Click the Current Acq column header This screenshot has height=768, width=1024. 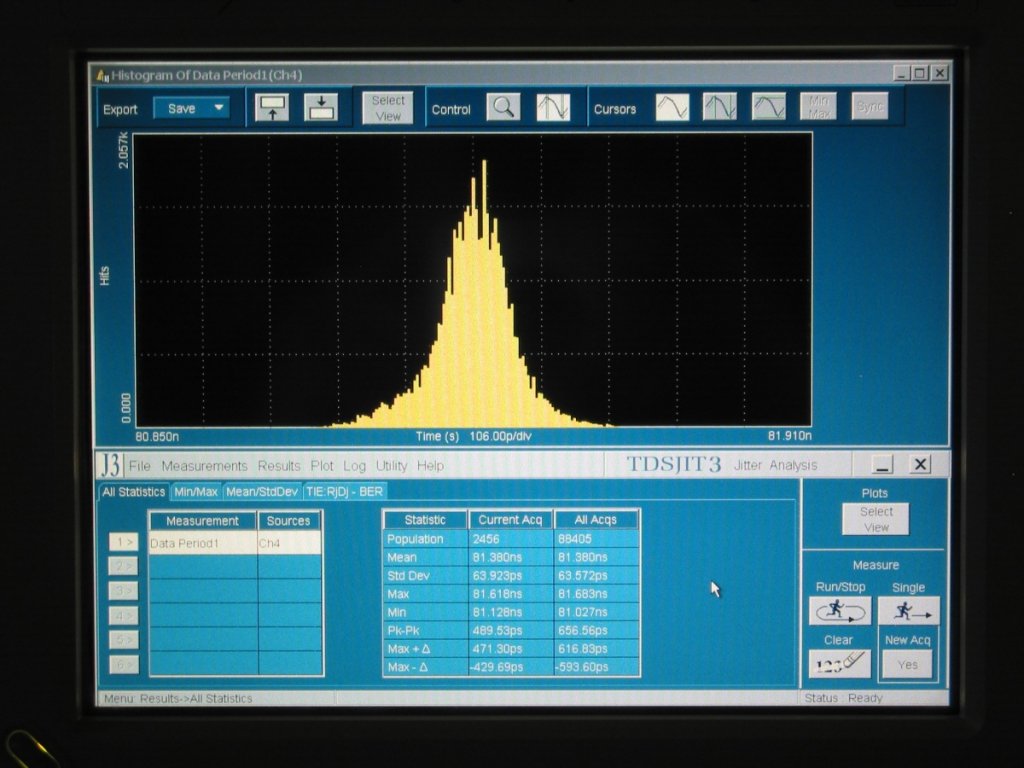[511, 520]
